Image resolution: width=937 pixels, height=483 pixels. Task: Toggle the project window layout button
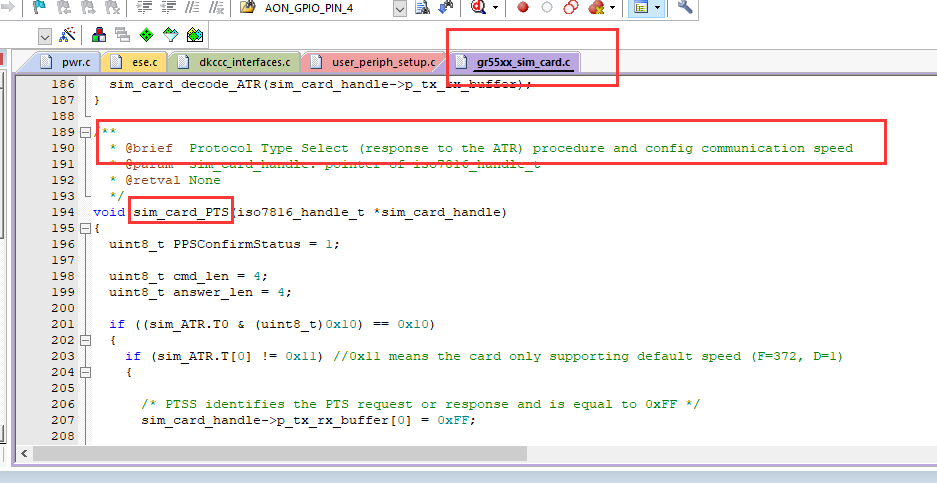click(x=641, y=7)
